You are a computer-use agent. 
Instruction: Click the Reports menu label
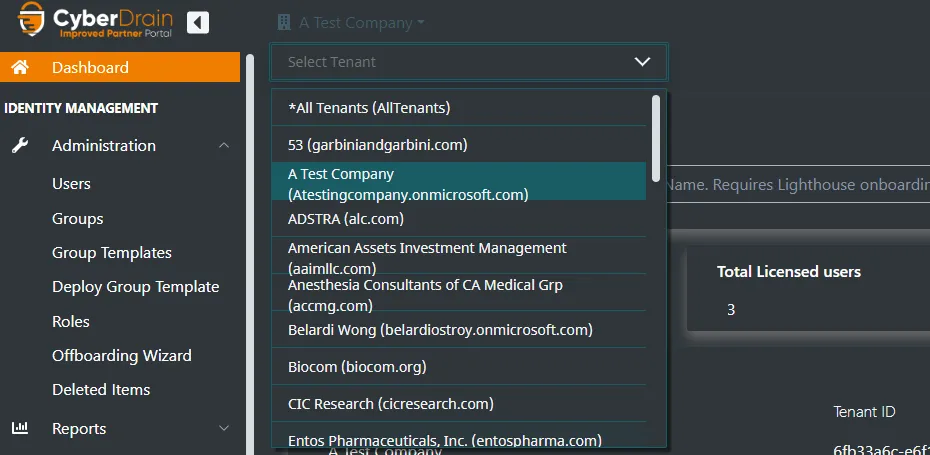(x=79, y=428)
